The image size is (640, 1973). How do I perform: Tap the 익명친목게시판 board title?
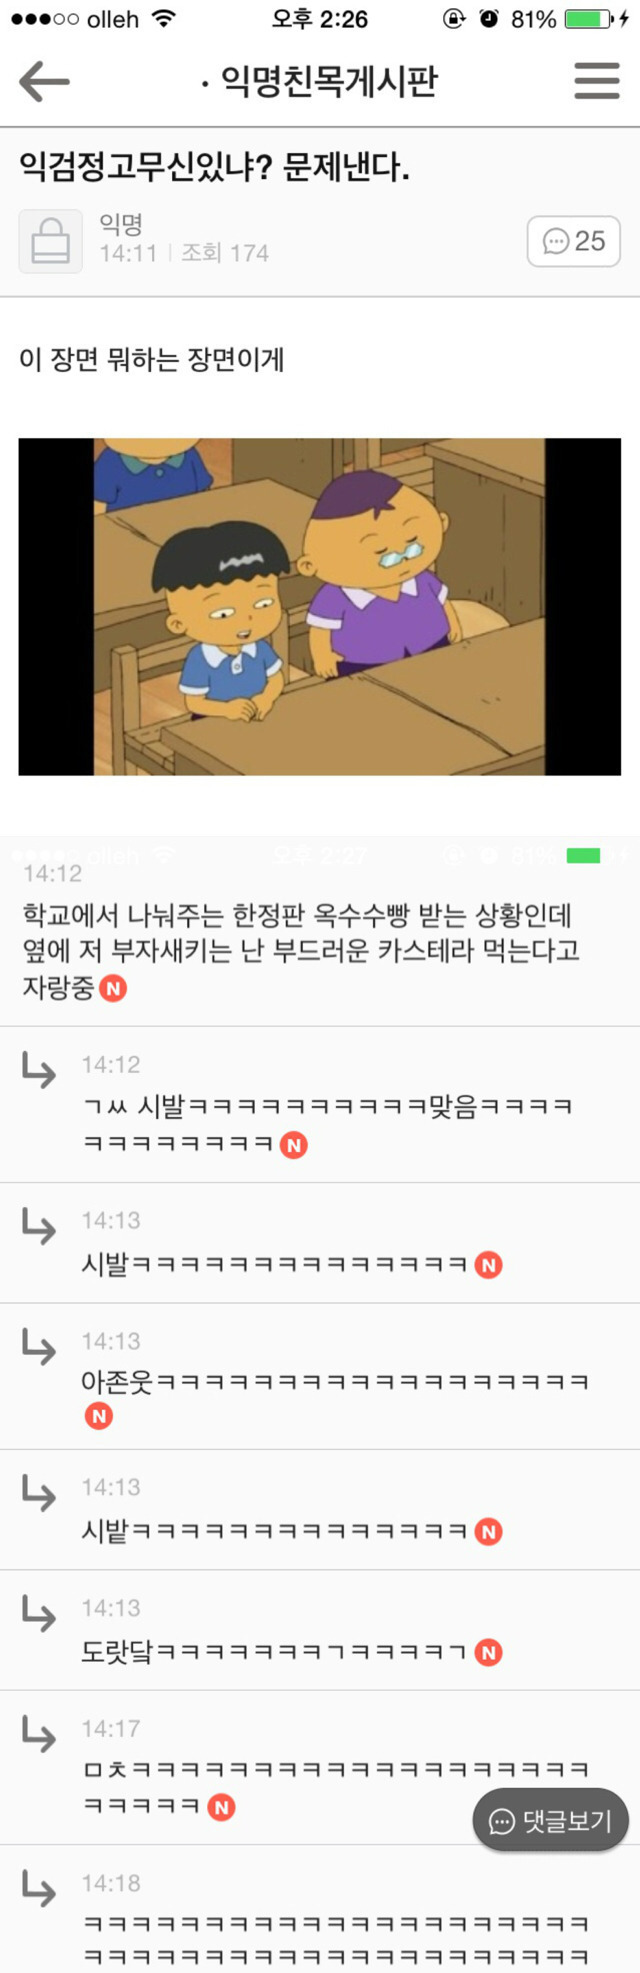[x=320, y=81]
